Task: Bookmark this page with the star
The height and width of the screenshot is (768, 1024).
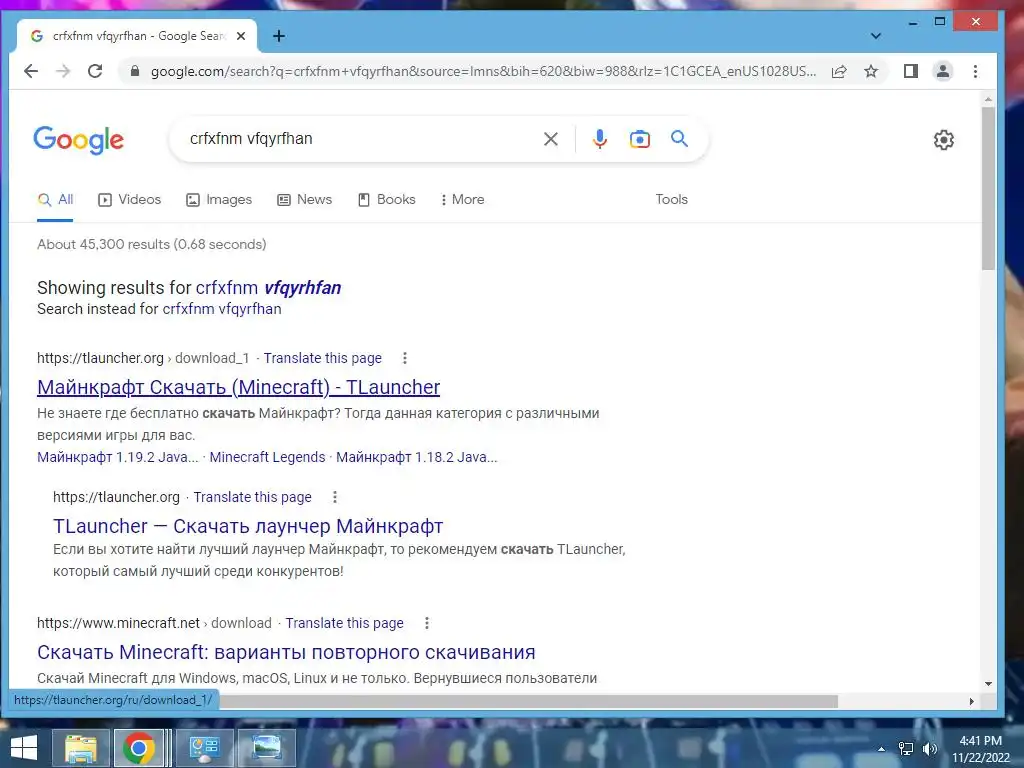Action: [x=871, y=71]
